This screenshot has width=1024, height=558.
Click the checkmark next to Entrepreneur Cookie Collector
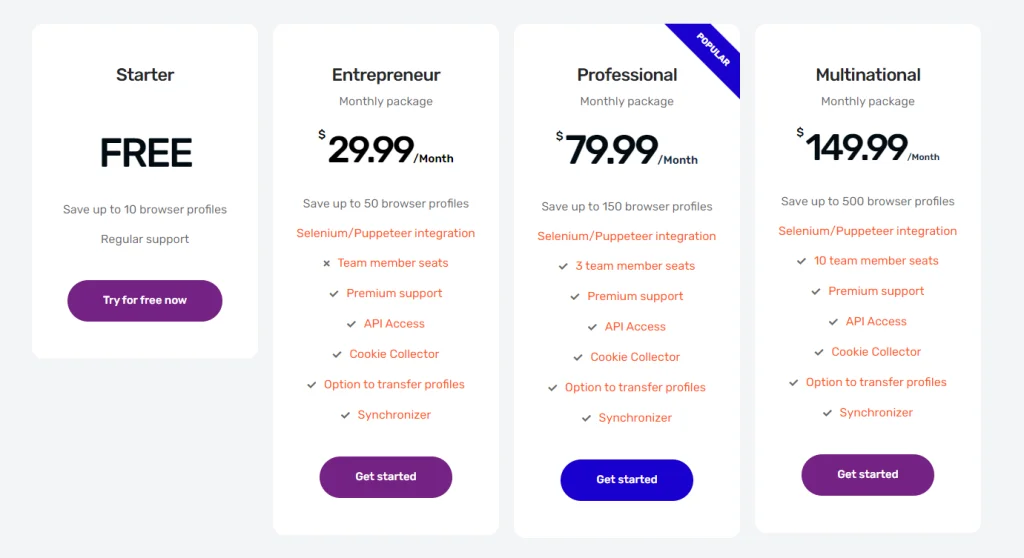[x=337, y=355]
